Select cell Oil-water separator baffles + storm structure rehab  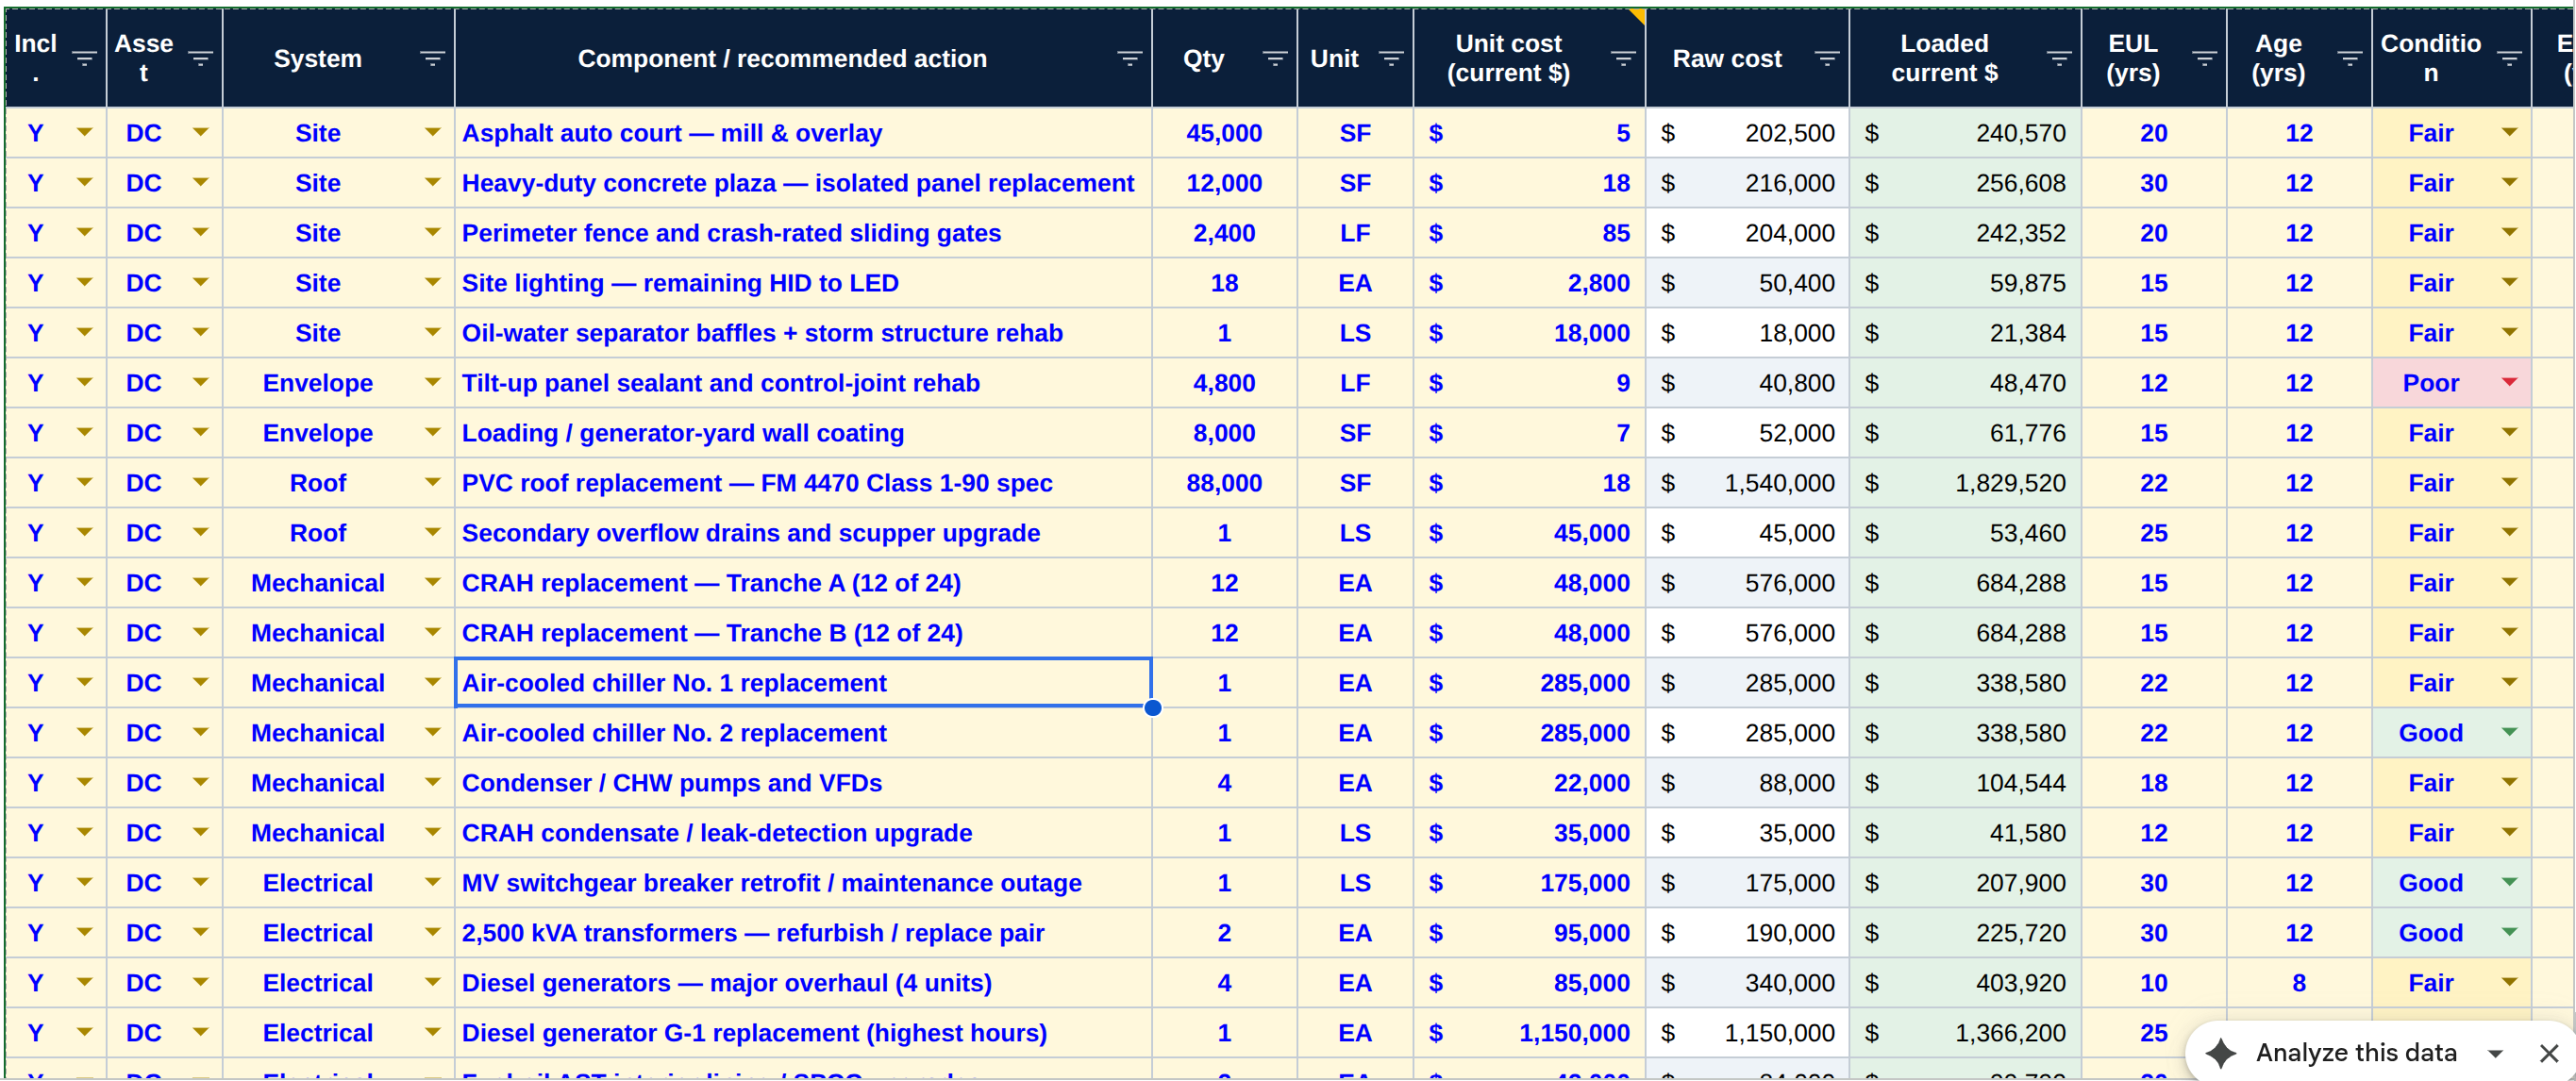[x=803, y=332]
